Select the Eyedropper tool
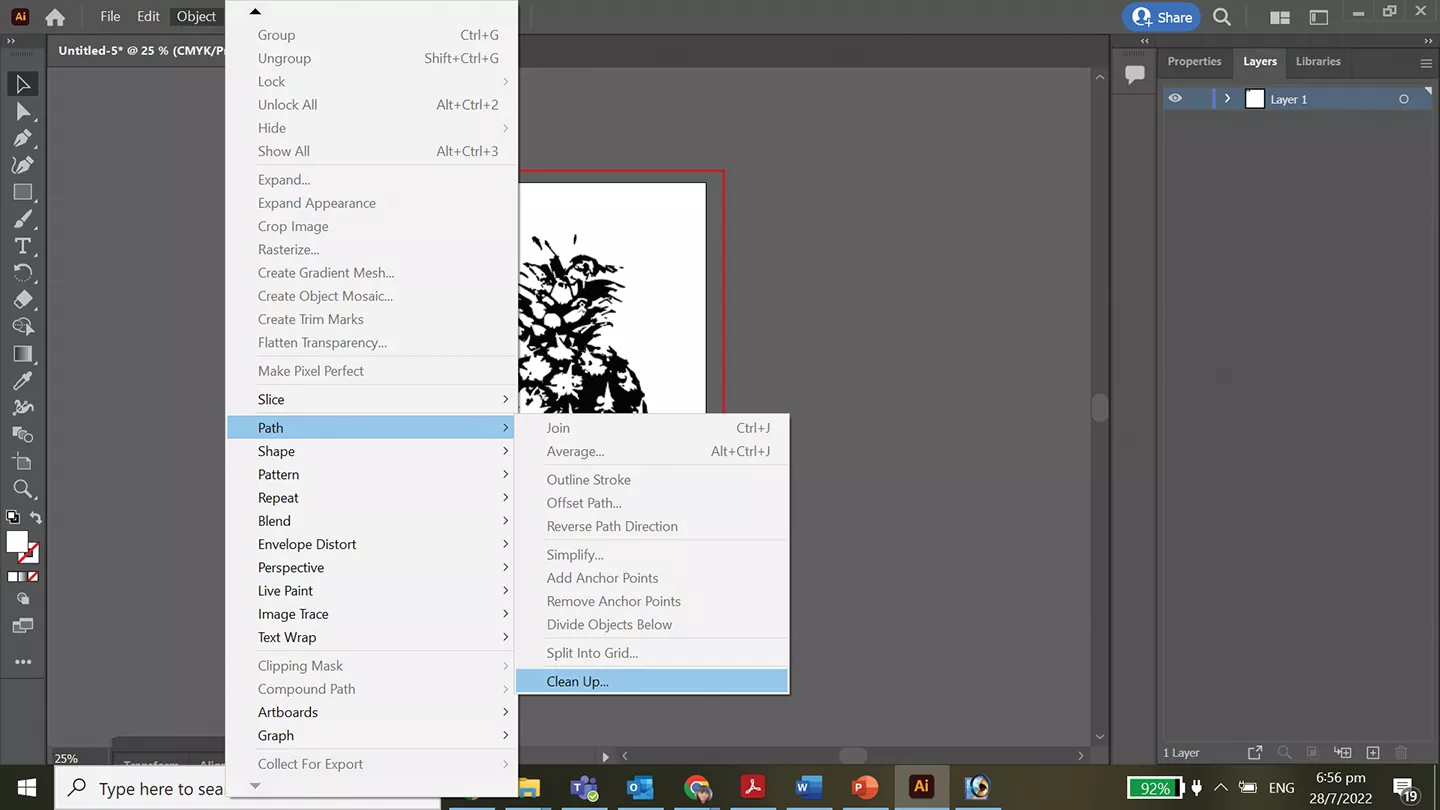The width and height of the screenshot is (1440, 810). point(23,381)
